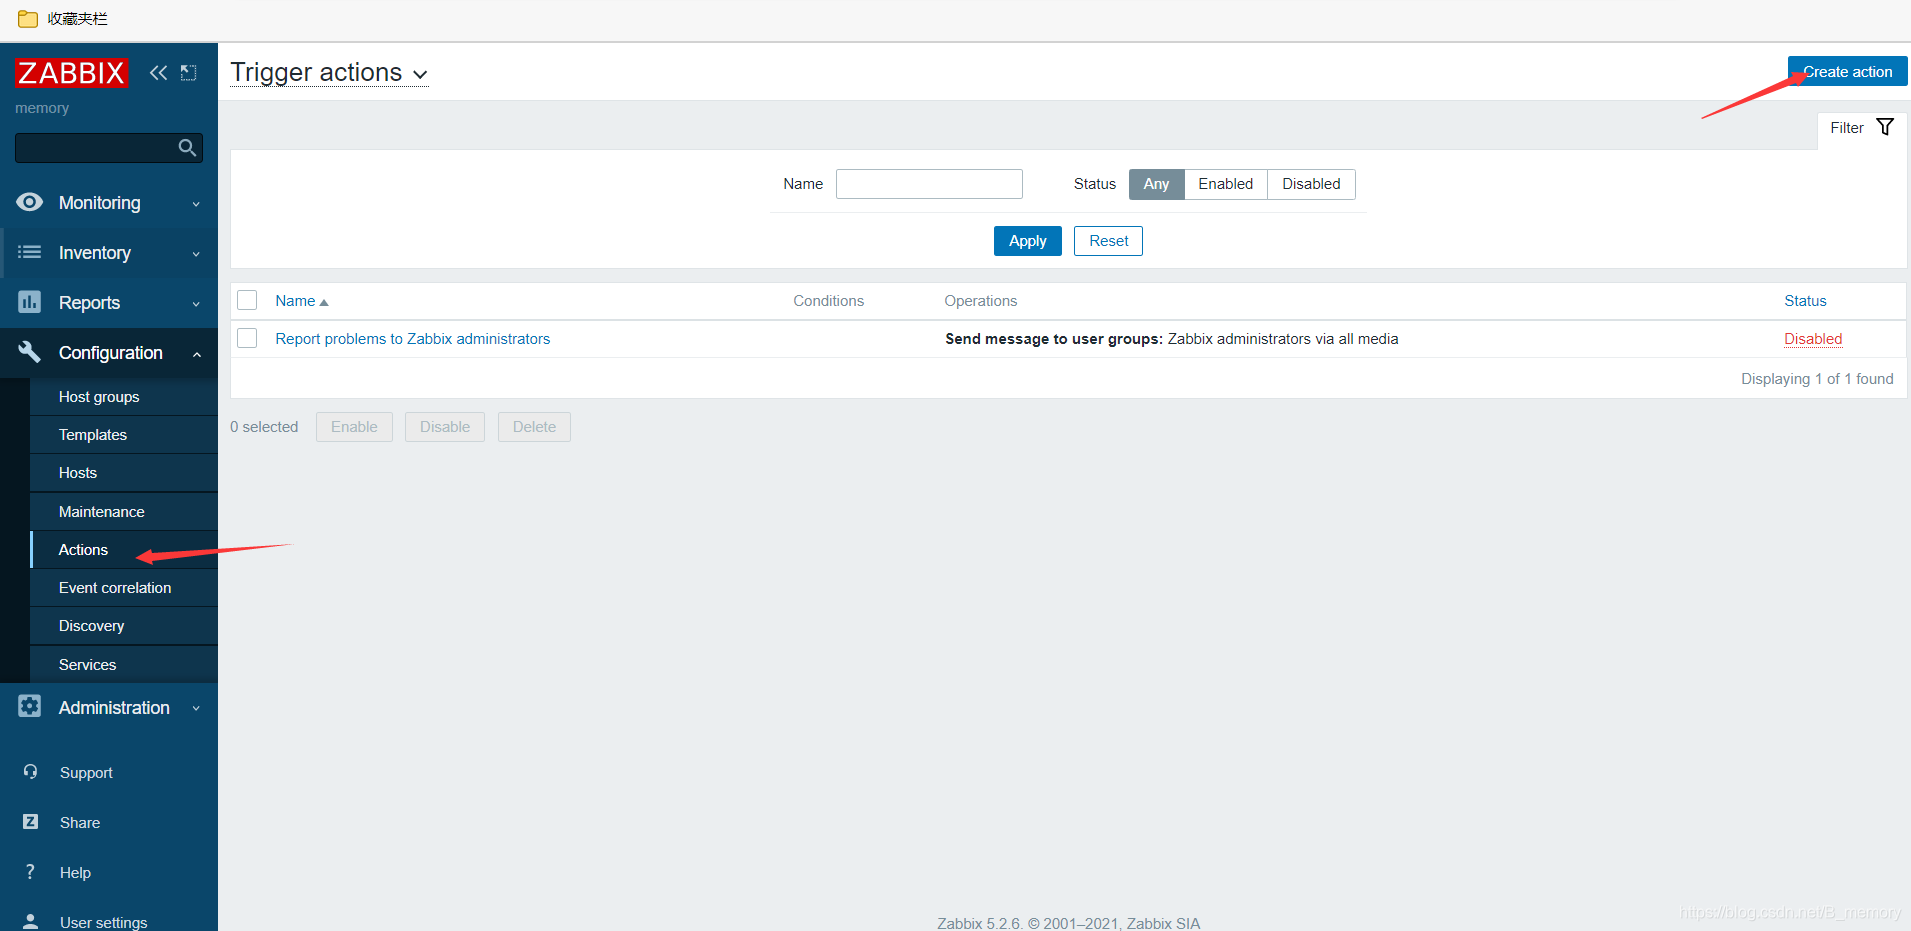Click the Create action button
The height and width of the screenshot is (931, 1911).
click(1847, 72)
